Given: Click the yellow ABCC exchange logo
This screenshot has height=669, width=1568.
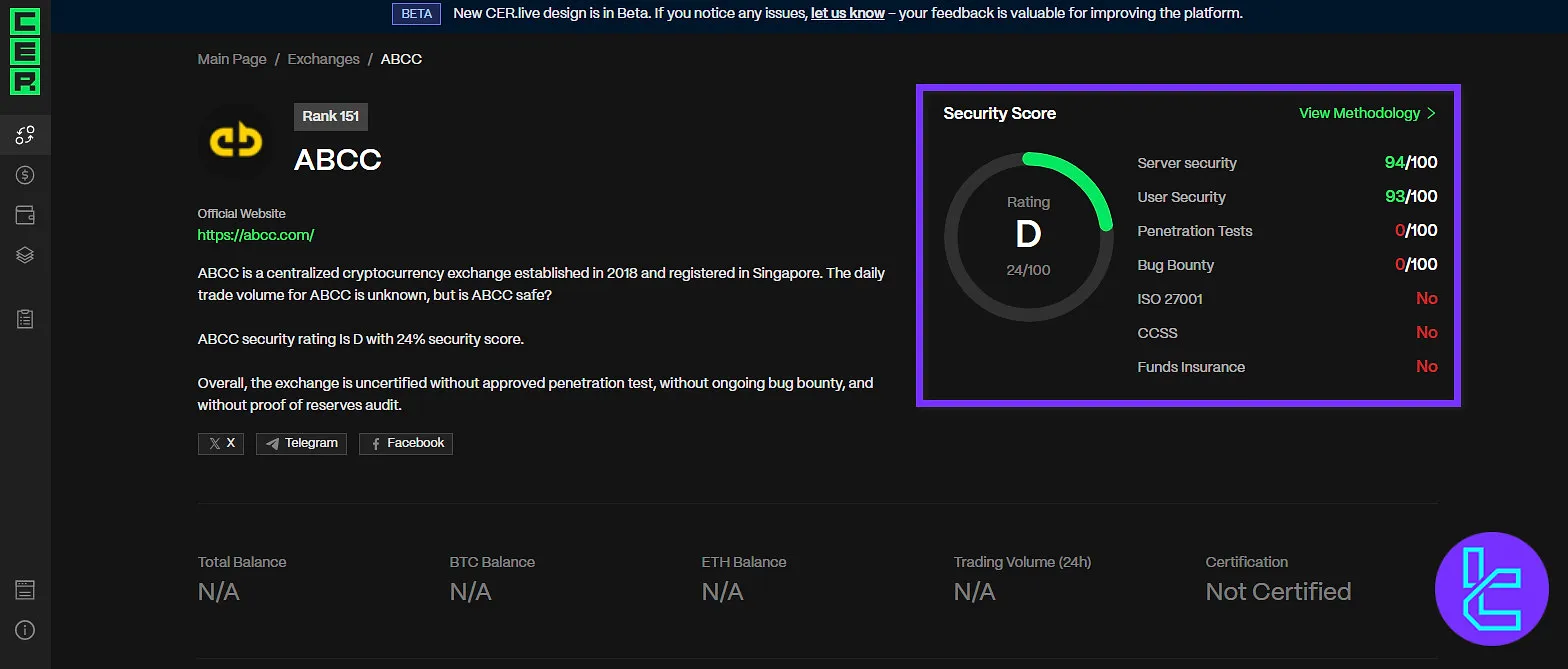Looking at the screenshot, I should (235, 142).
